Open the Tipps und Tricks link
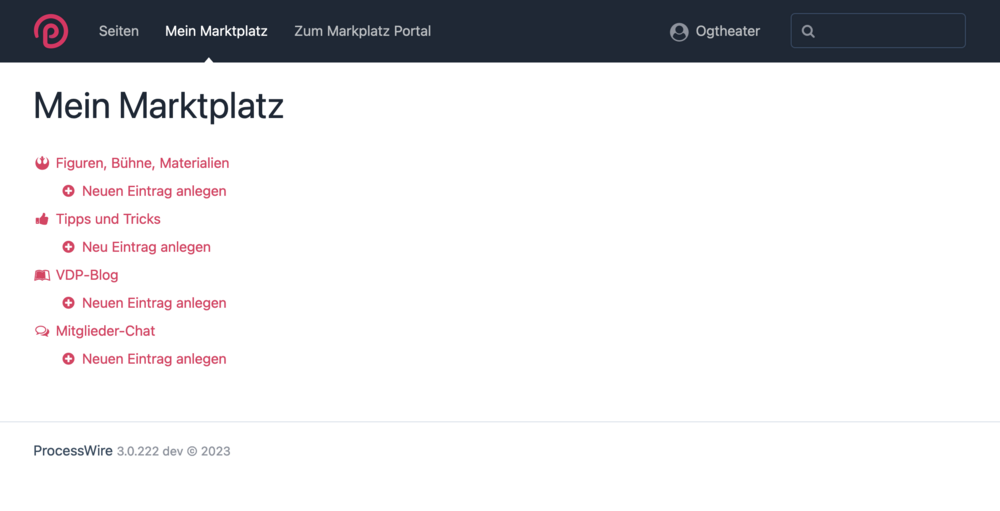The width and height of the screenshot is (1000, 511). click(108, 219)
